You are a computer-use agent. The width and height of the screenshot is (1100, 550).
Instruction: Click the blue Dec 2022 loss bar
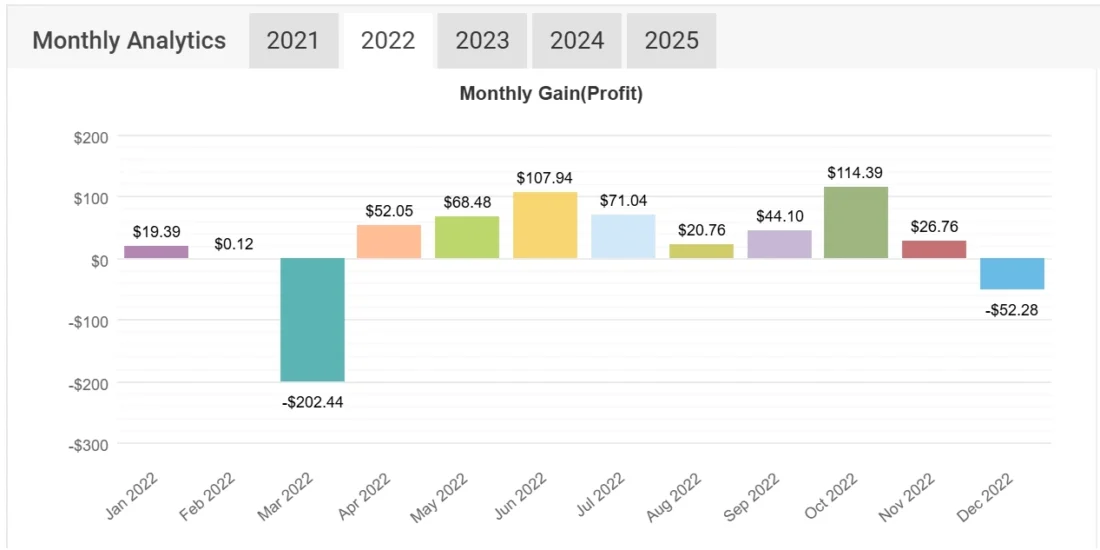[1012, 274]
